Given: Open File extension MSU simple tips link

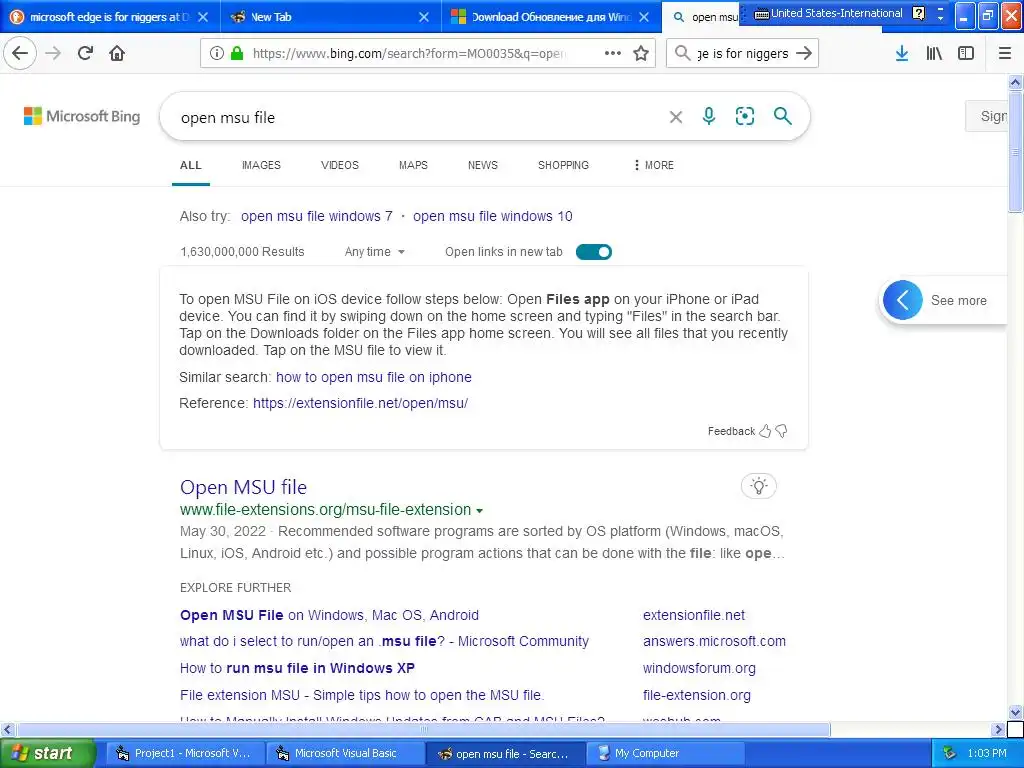Looking at the screenshot, I should coord(362,695).
